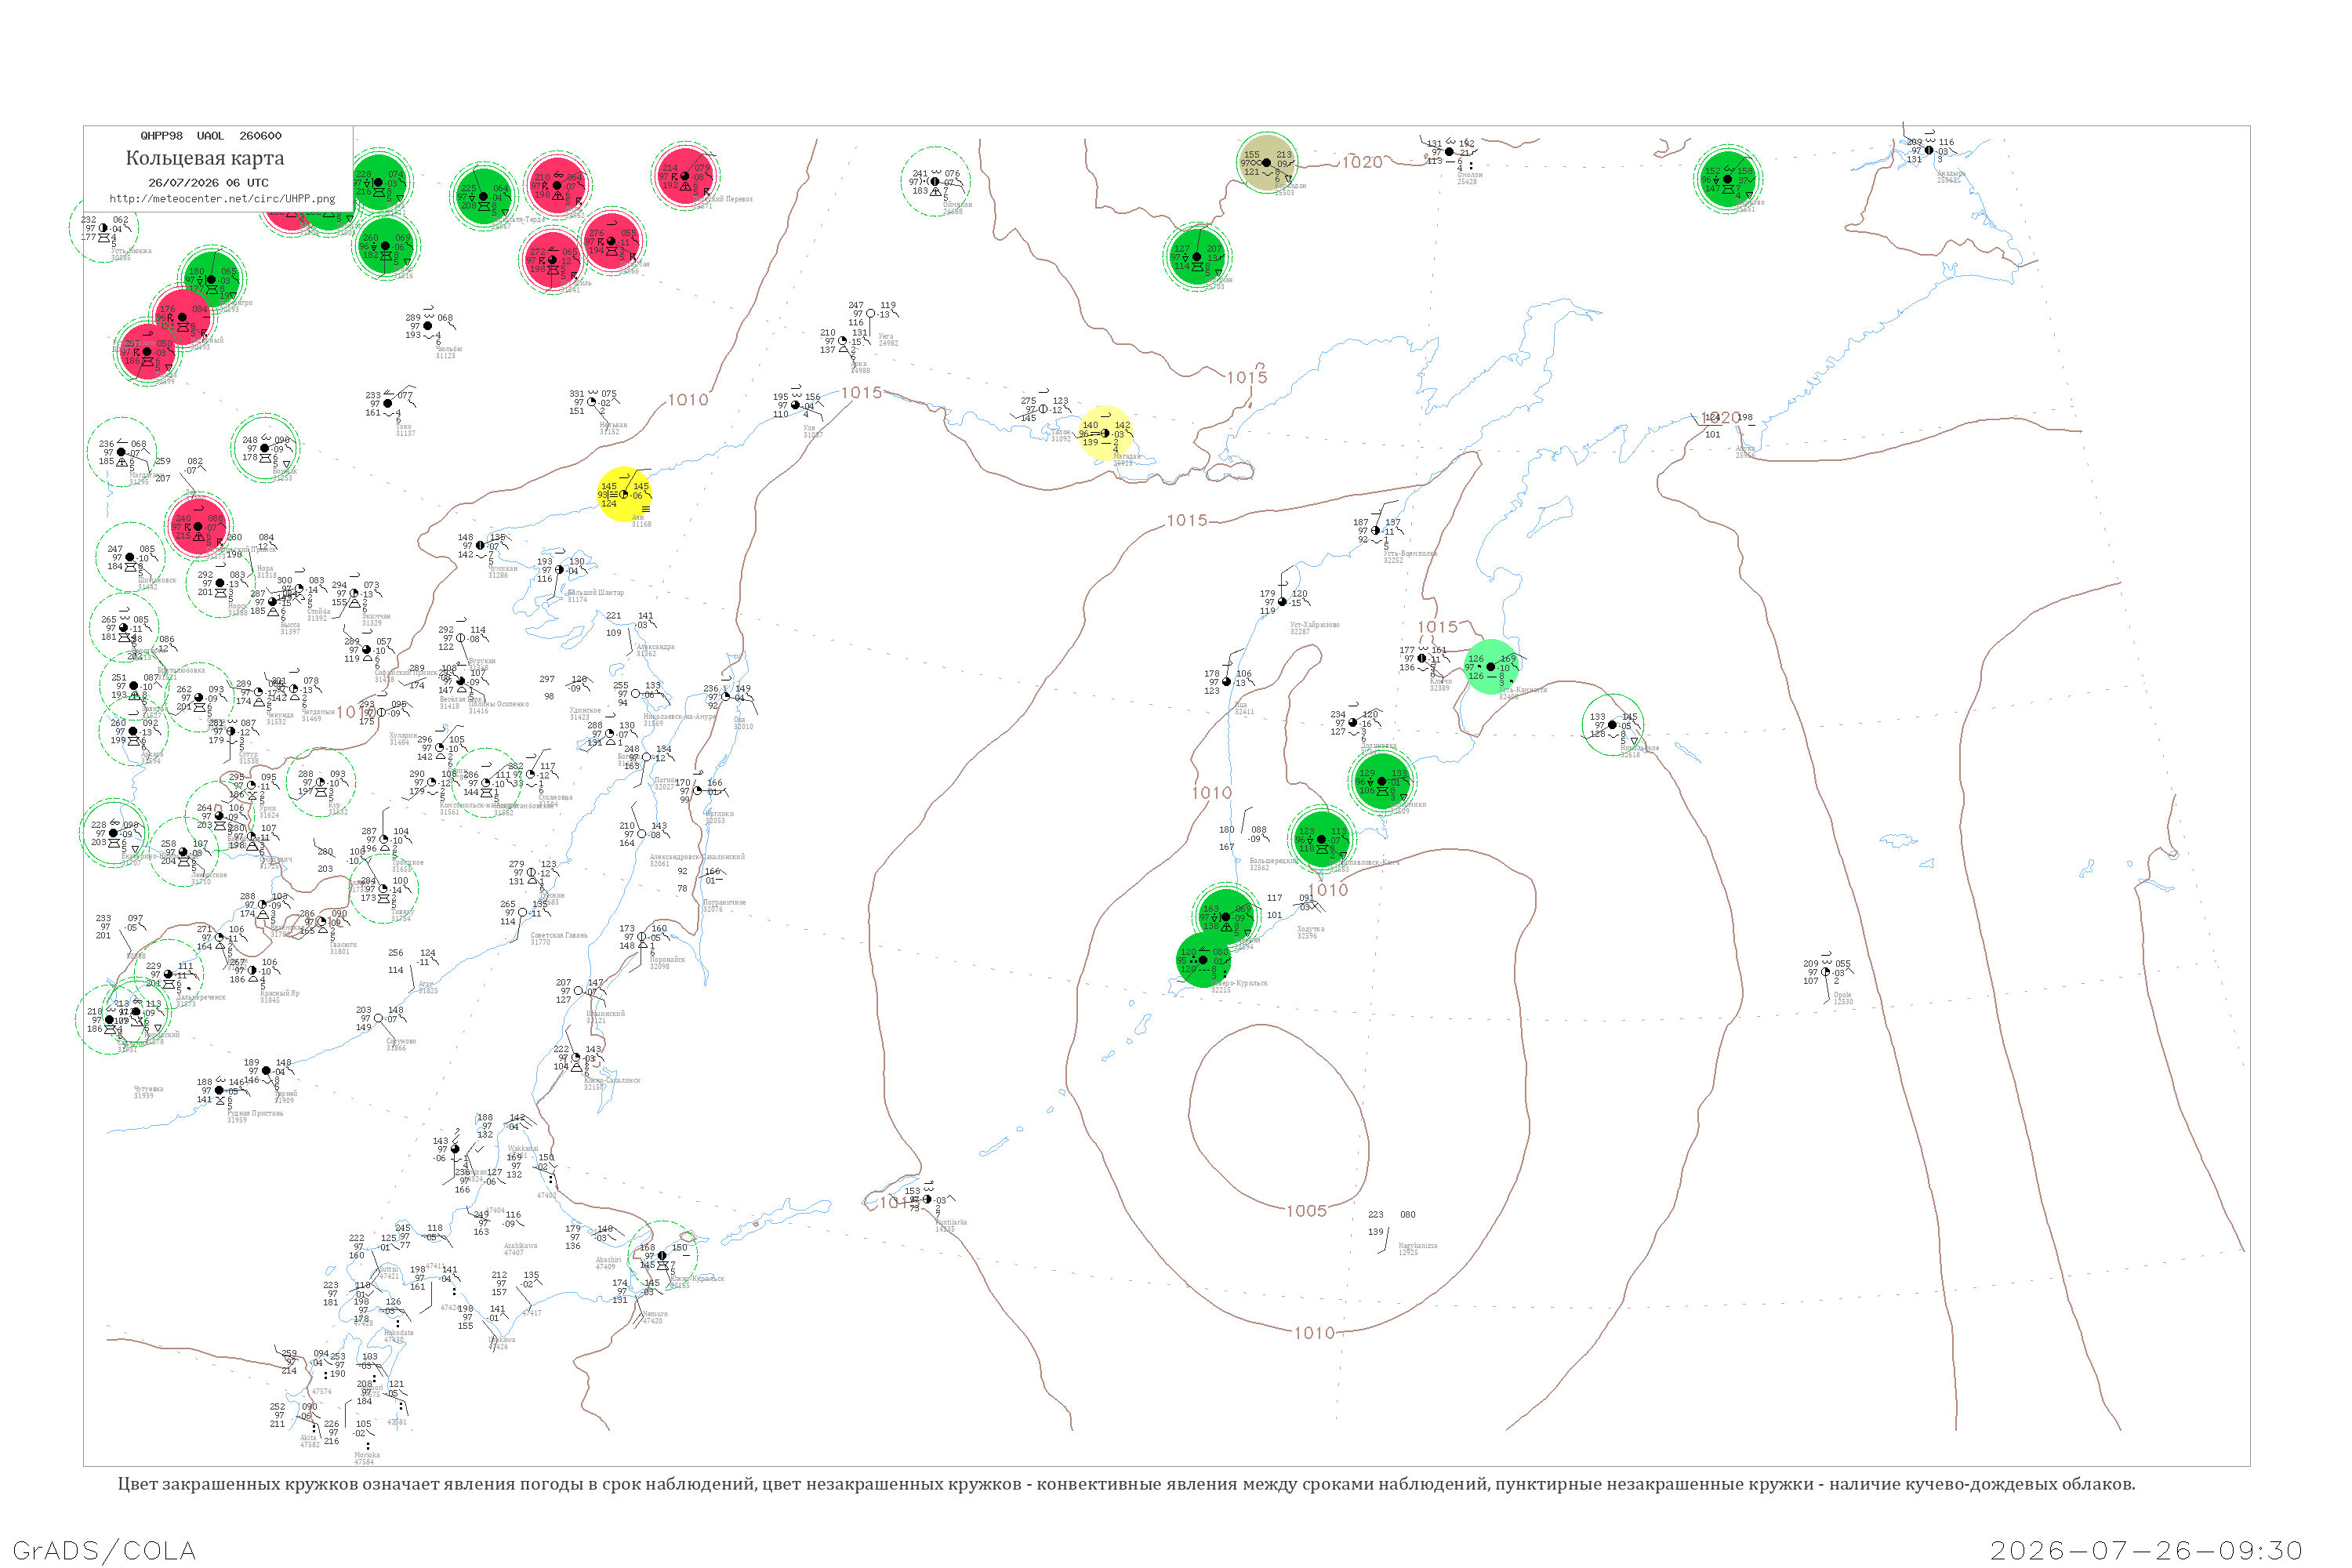Select the Ходутка 32596 station label
Viewport: 2352px width, 1568px height.
[x=1311, y=932]
